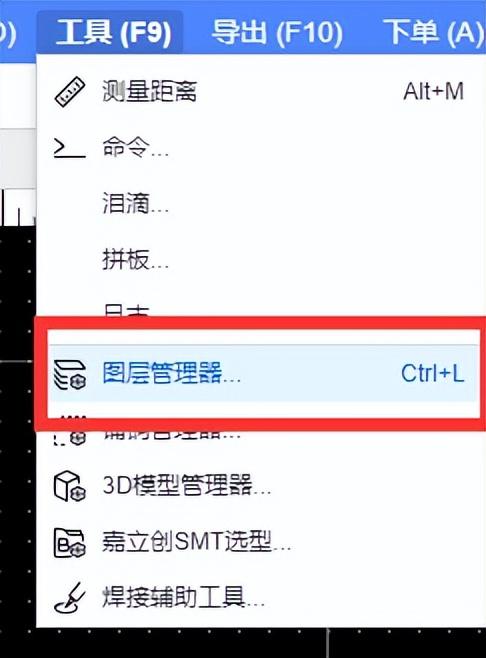Click the partially hidden 日志 menu entry
The image size is (486, 658).
[x=126, y=311]
